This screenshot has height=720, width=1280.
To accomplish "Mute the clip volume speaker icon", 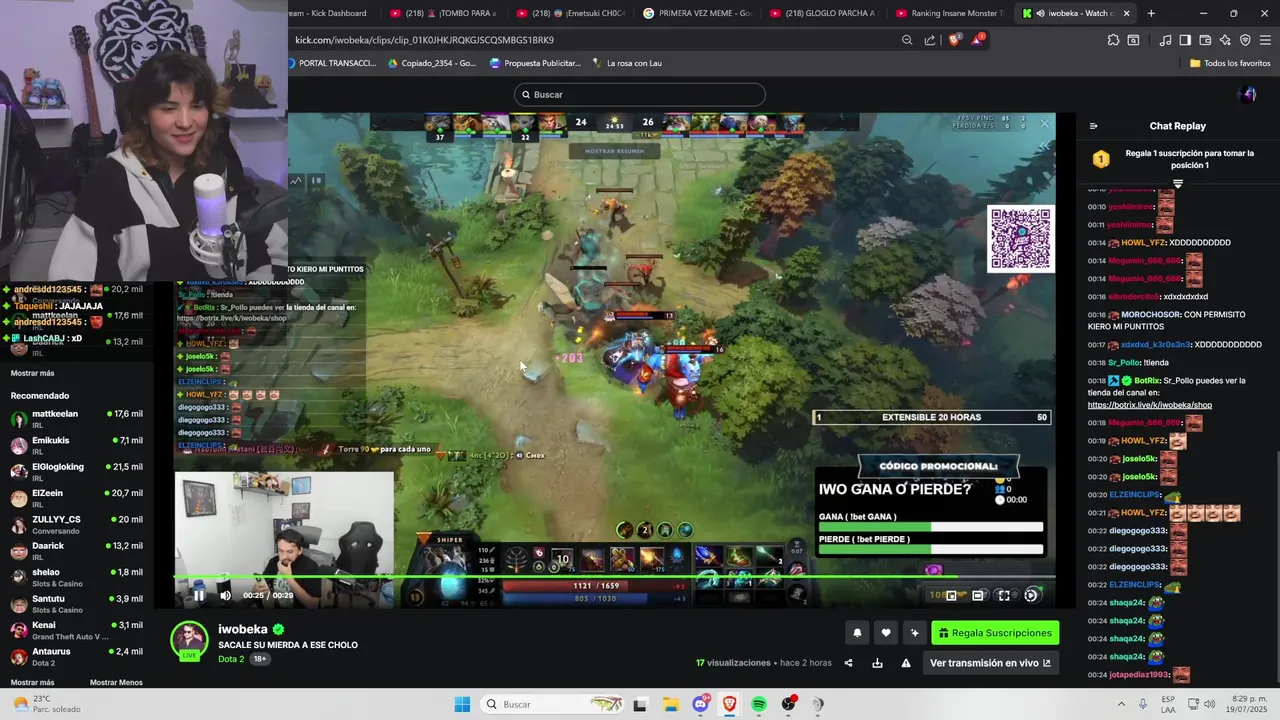I will coord(225,595).
